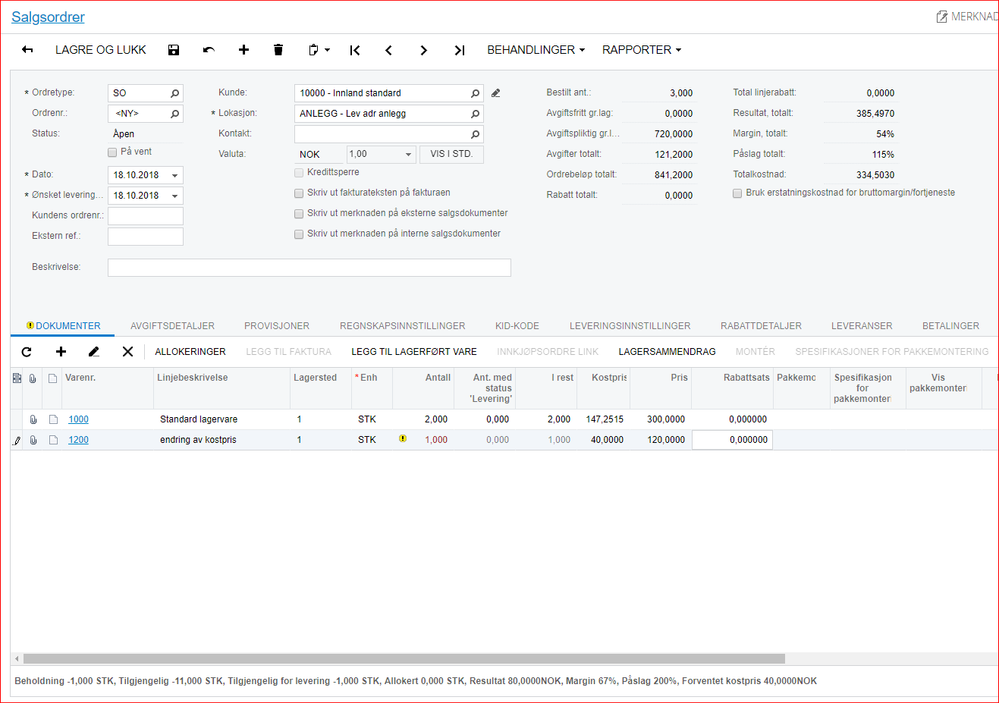Go to next record arrow

tap(424, 50)
